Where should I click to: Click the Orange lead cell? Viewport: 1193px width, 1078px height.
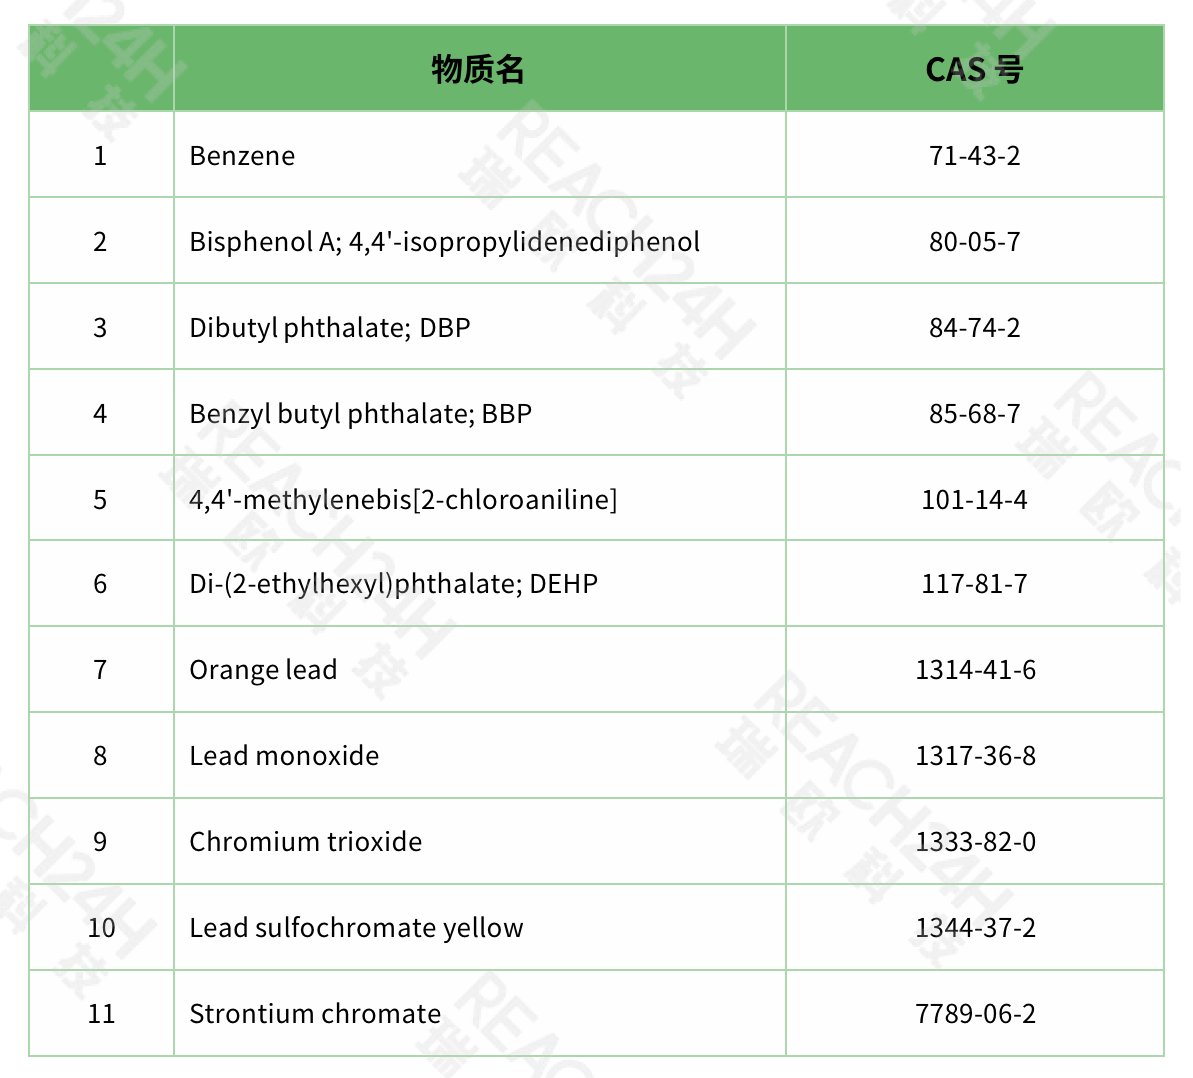(263, 670)
